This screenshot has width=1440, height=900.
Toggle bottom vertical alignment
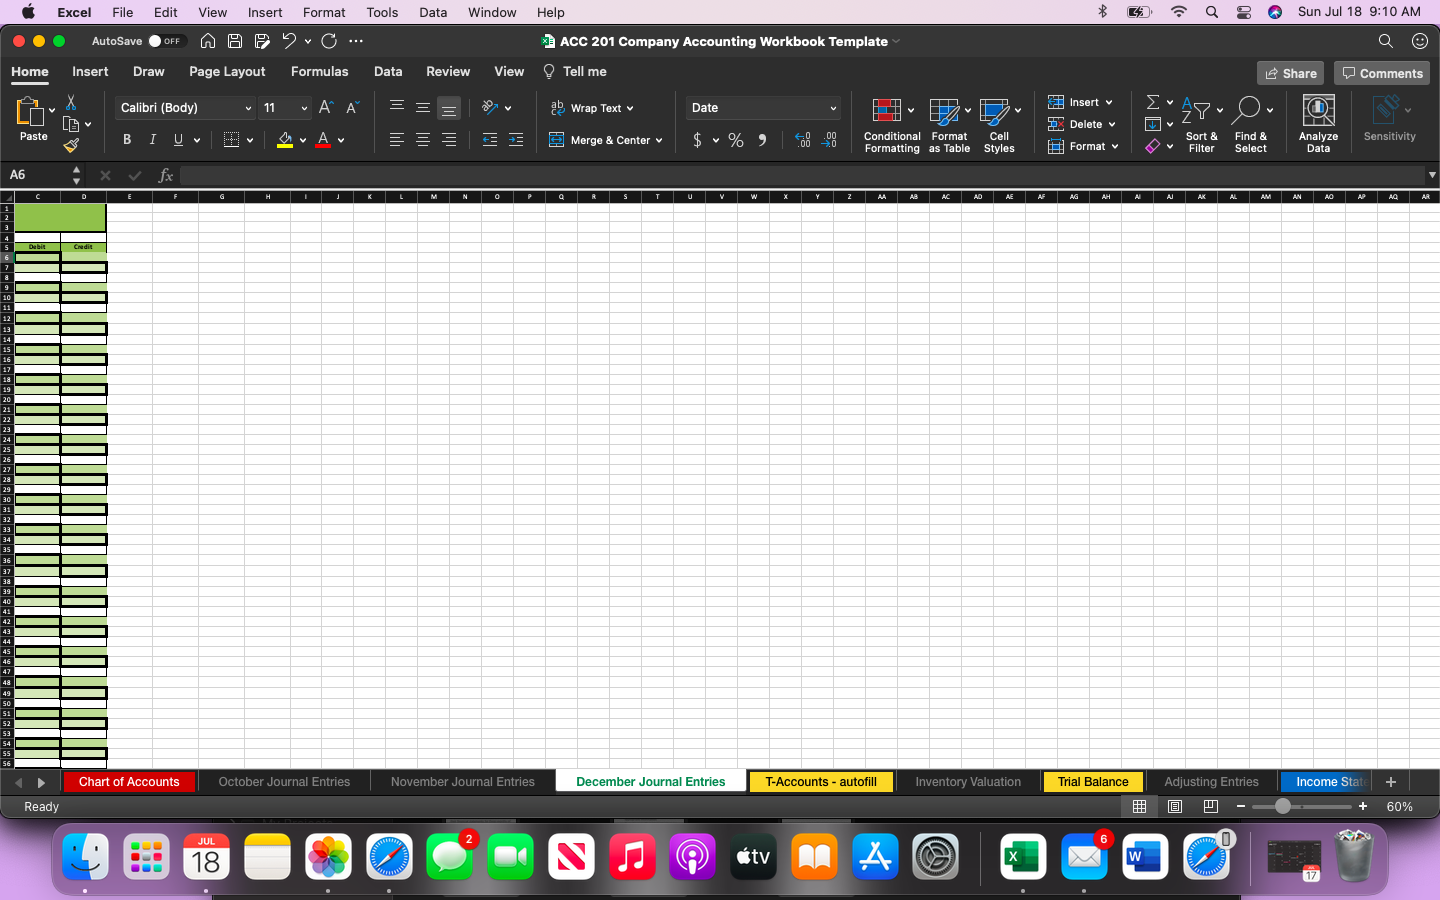coord(449,108)
